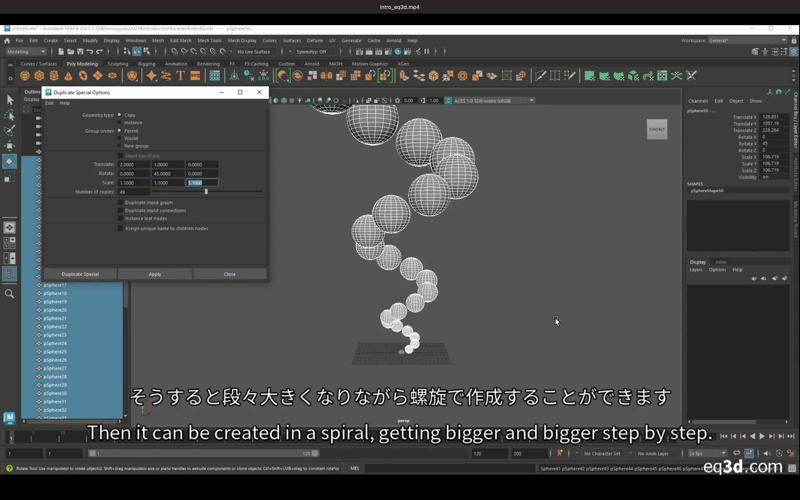The width and height of the screenshot is (800, 500).
Task: Choose World under Group under
Action: (x=121, y=138)
